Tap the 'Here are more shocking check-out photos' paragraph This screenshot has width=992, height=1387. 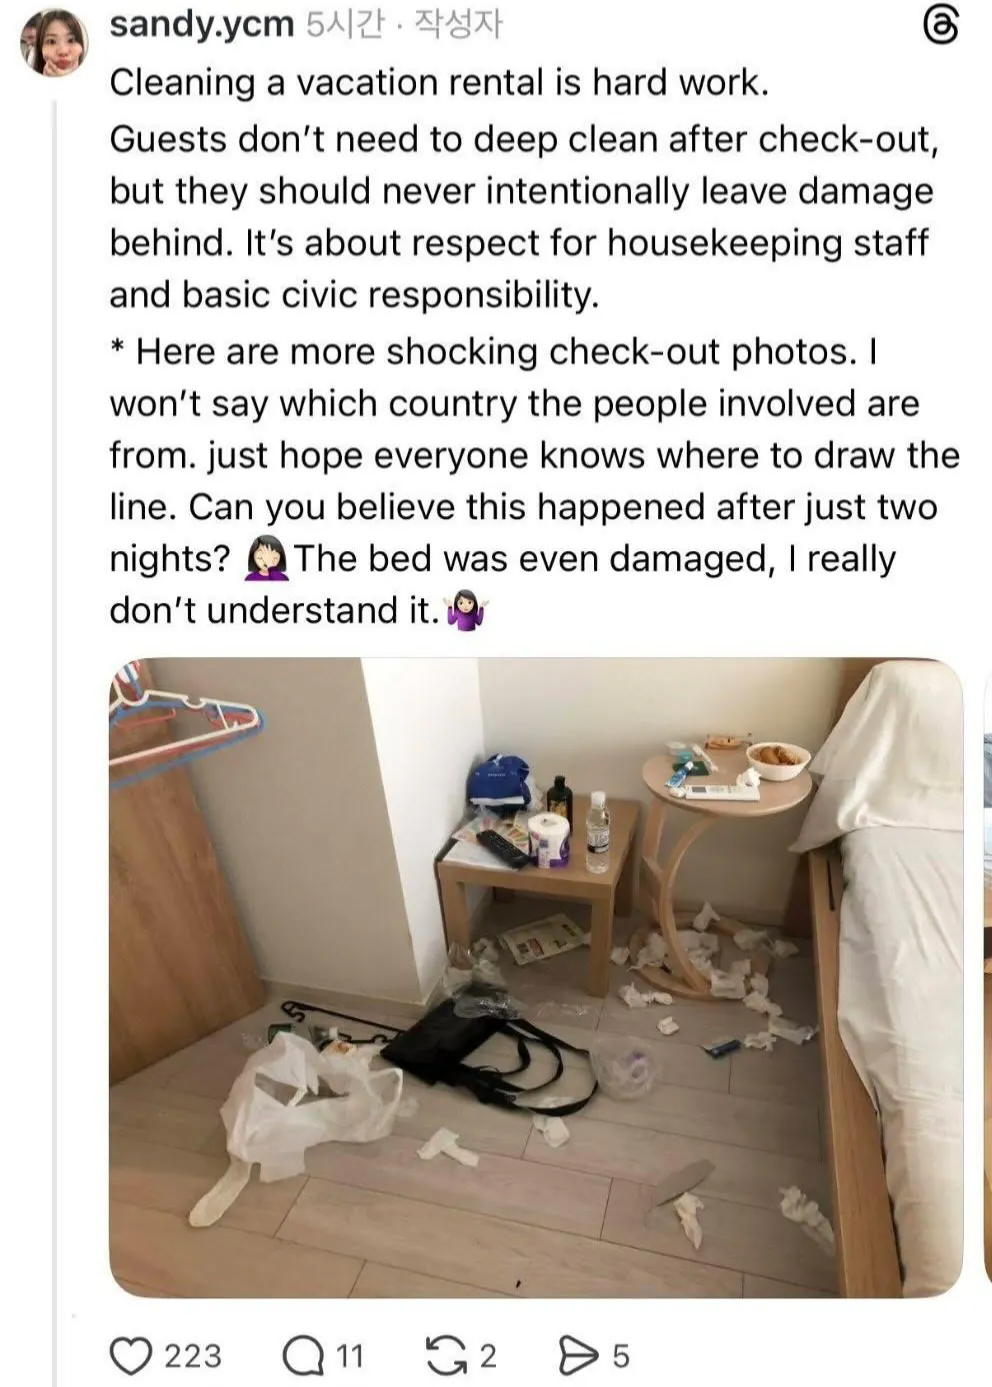pyautogui.click(x=534, y=481)
